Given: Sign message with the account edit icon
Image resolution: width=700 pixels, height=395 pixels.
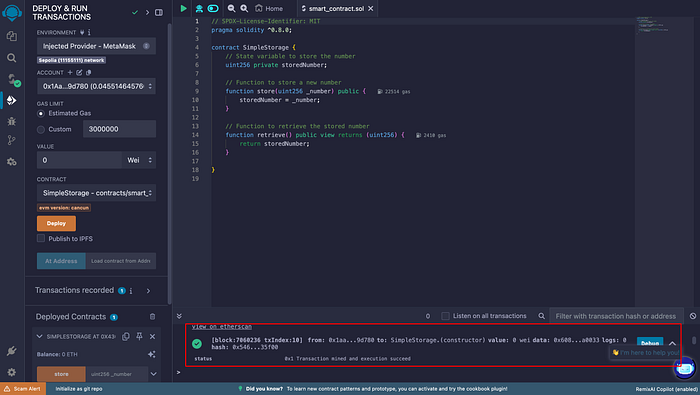Looking at the screenshot, I should (79, 72).
